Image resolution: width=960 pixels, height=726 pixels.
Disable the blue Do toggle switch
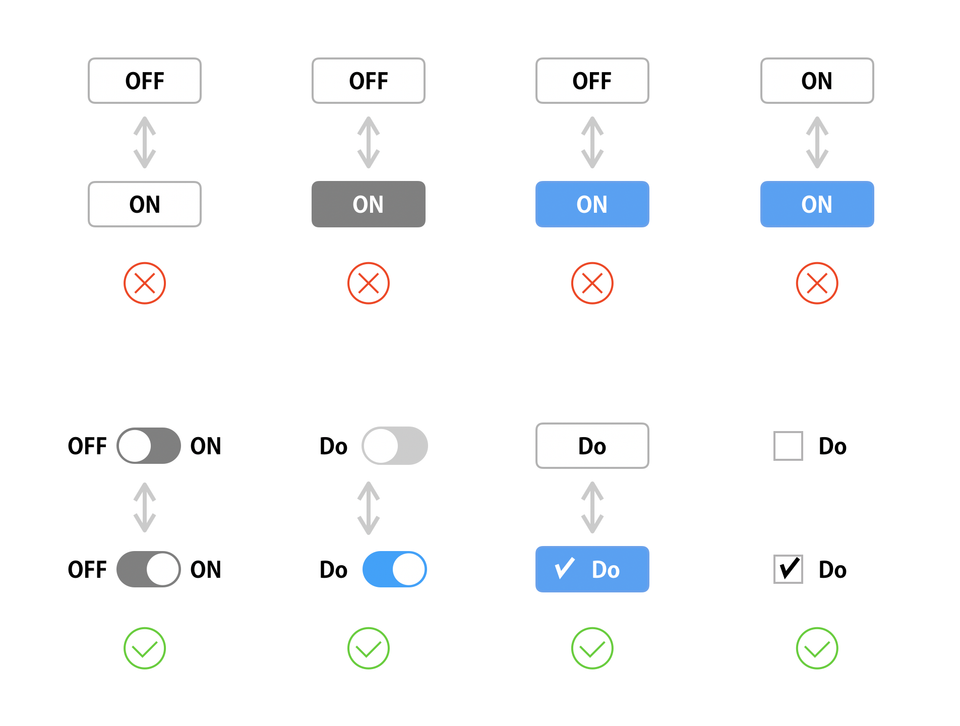click(395, 569)
